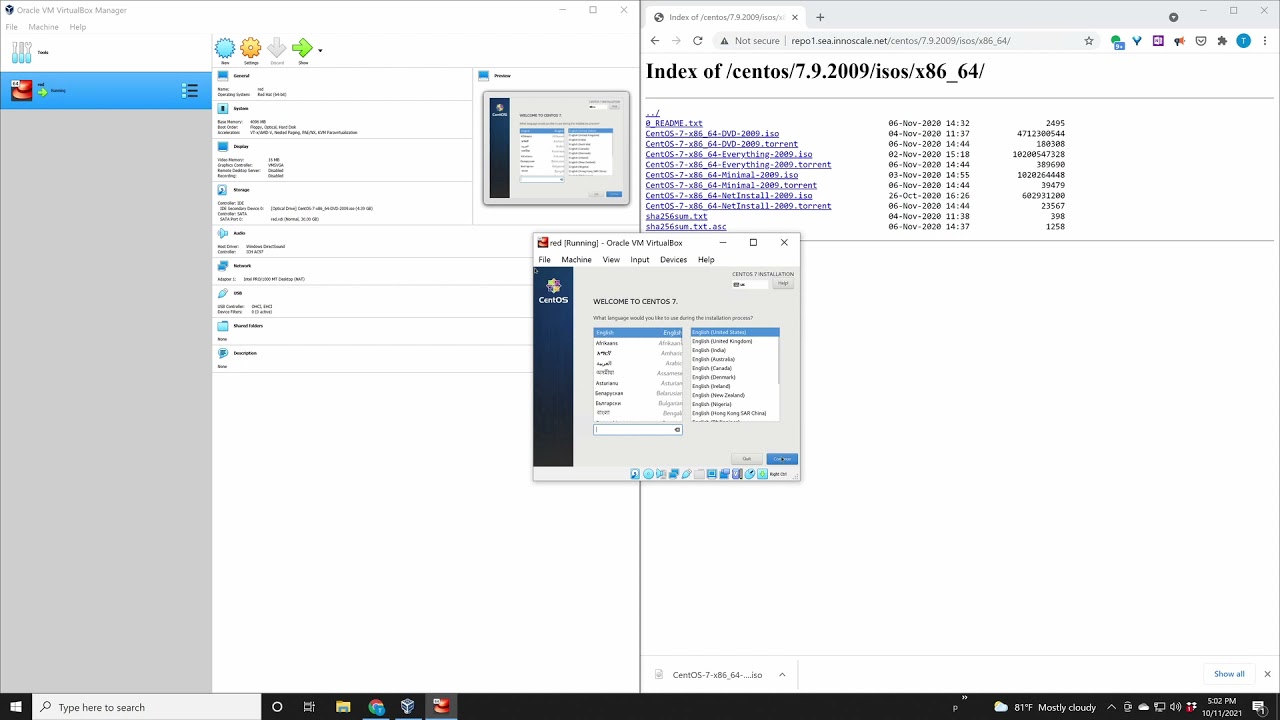Viewport: 1280px width, 720px height.
Task: Open Pocket extension icon in Chrome
Action: 1201,41
